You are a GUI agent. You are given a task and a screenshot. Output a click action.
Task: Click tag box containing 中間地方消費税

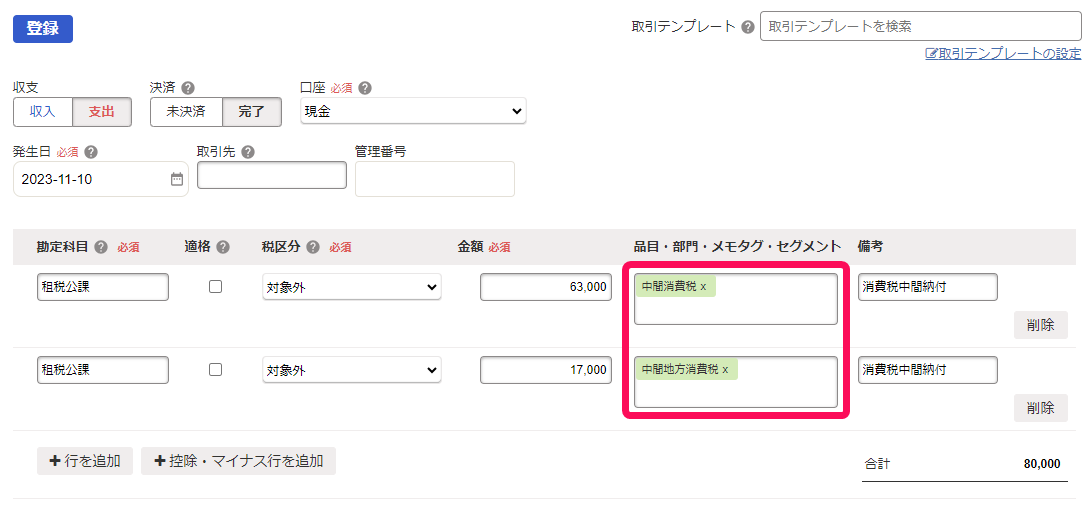click(x=736, y=382)
